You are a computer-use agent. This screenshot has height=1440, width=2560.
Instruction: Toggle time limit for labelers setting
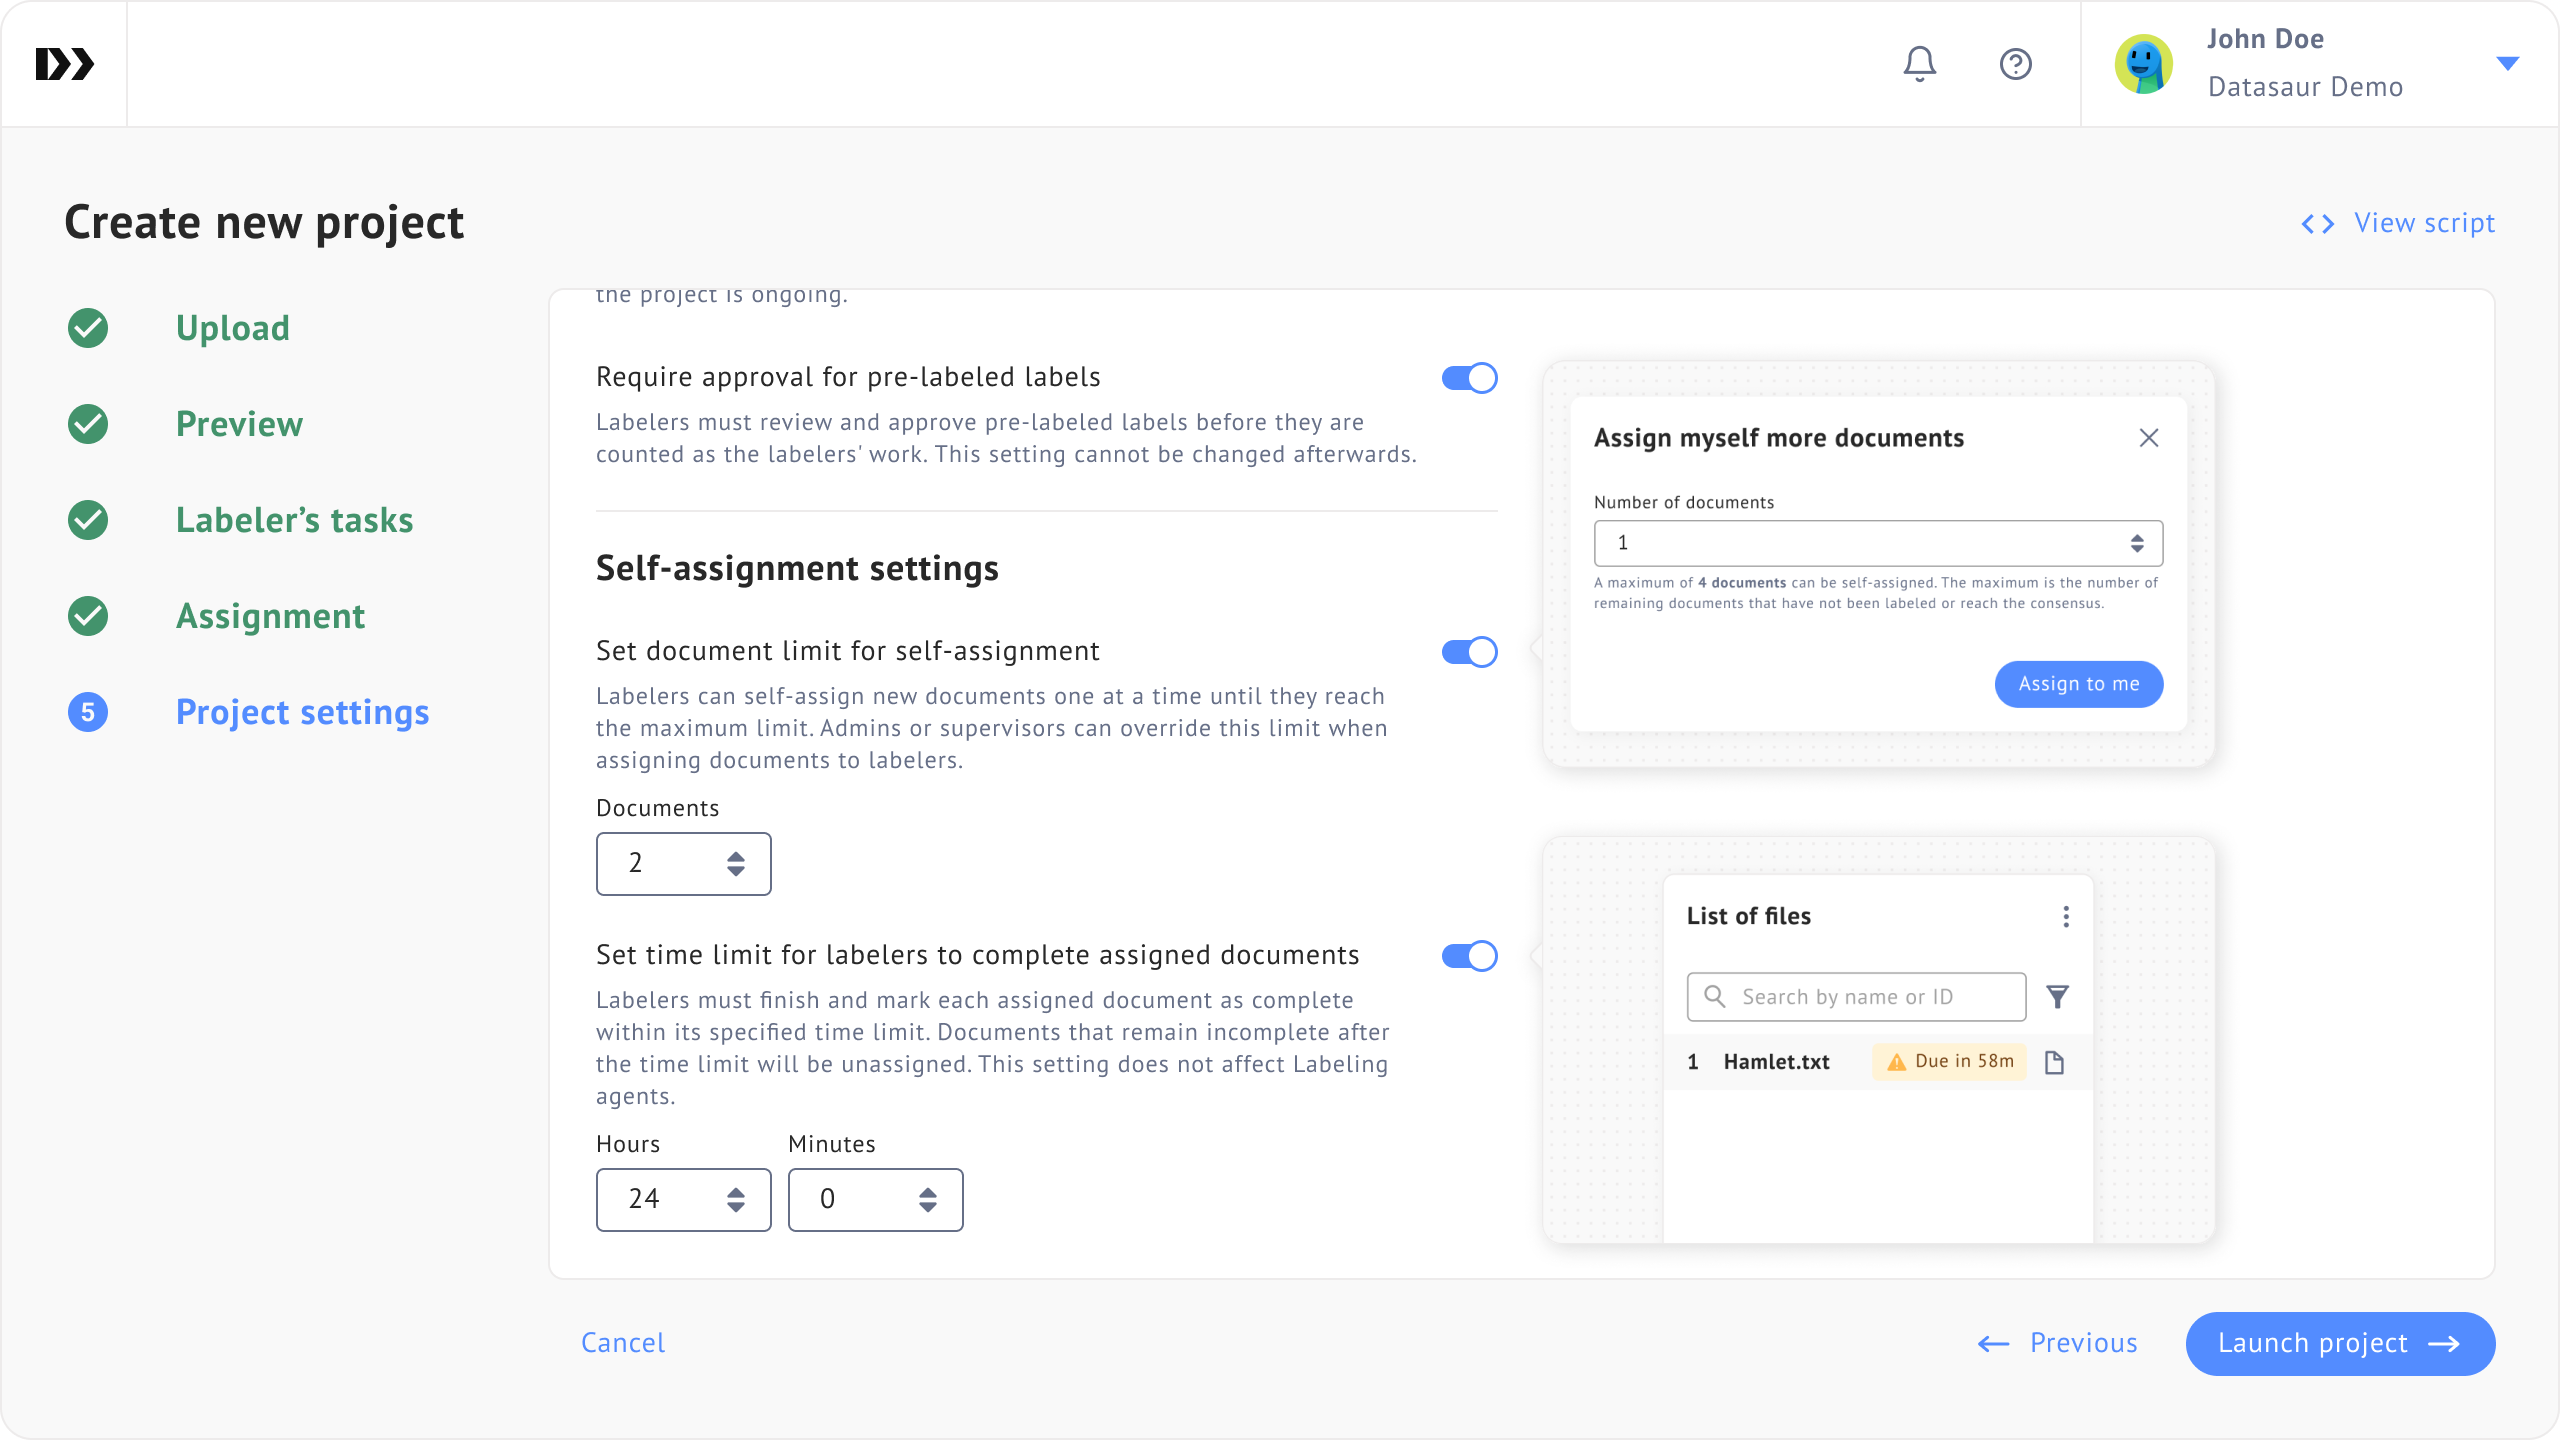click(1469, 956)
